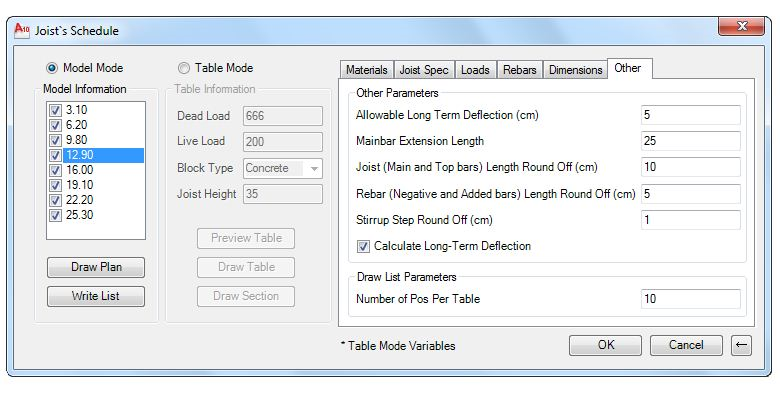780x395 pixels.
Task: Click the Draw Section button
Action: (x=246, y=296)
